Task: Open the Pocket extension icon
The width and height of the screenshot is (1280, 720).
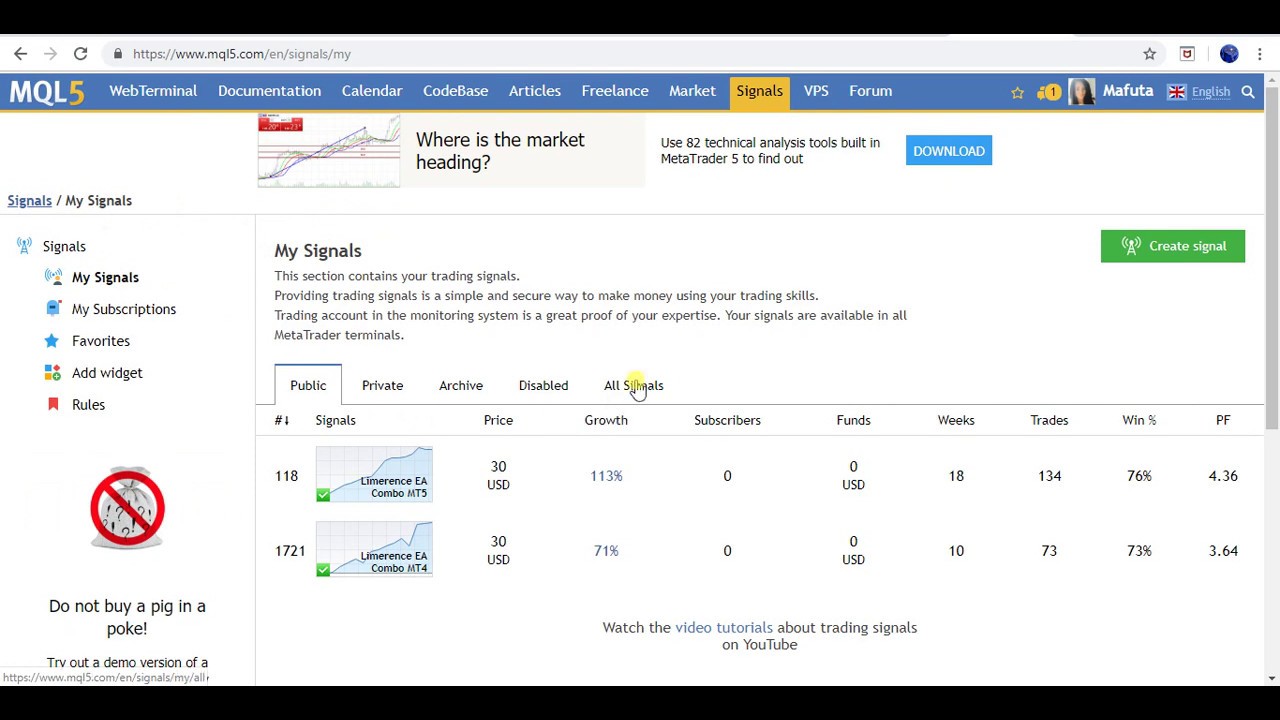Action: pyautogui.click(x=1187, y=54)
